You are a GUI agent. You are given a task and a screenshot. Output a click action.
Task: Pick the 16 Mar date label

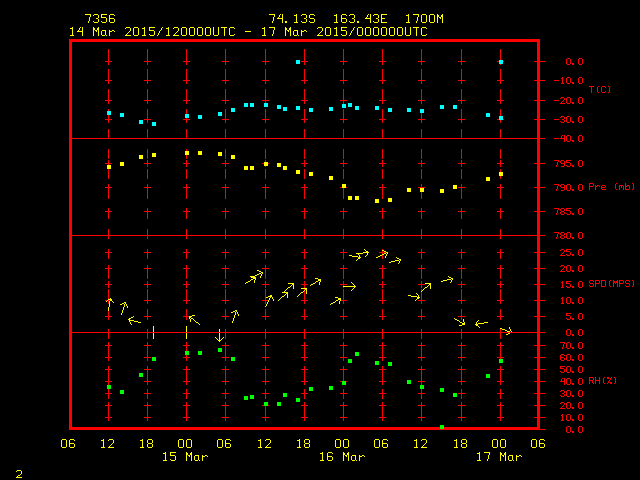coord(342,457)
